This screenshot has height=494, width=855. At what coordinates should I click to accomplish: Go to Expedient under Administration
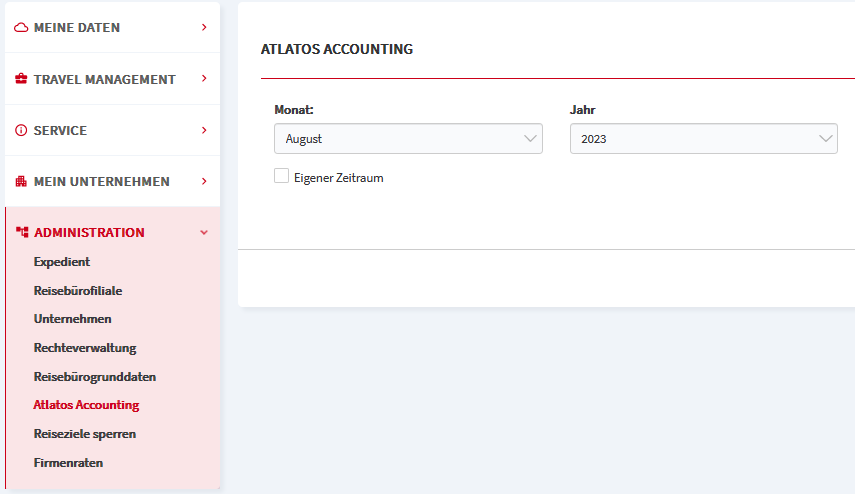tap(62, 262)
